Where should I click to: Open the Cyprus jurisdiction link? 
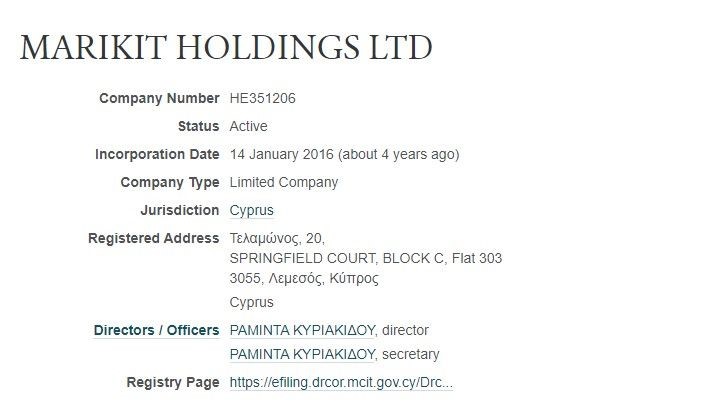click(251, 210)
